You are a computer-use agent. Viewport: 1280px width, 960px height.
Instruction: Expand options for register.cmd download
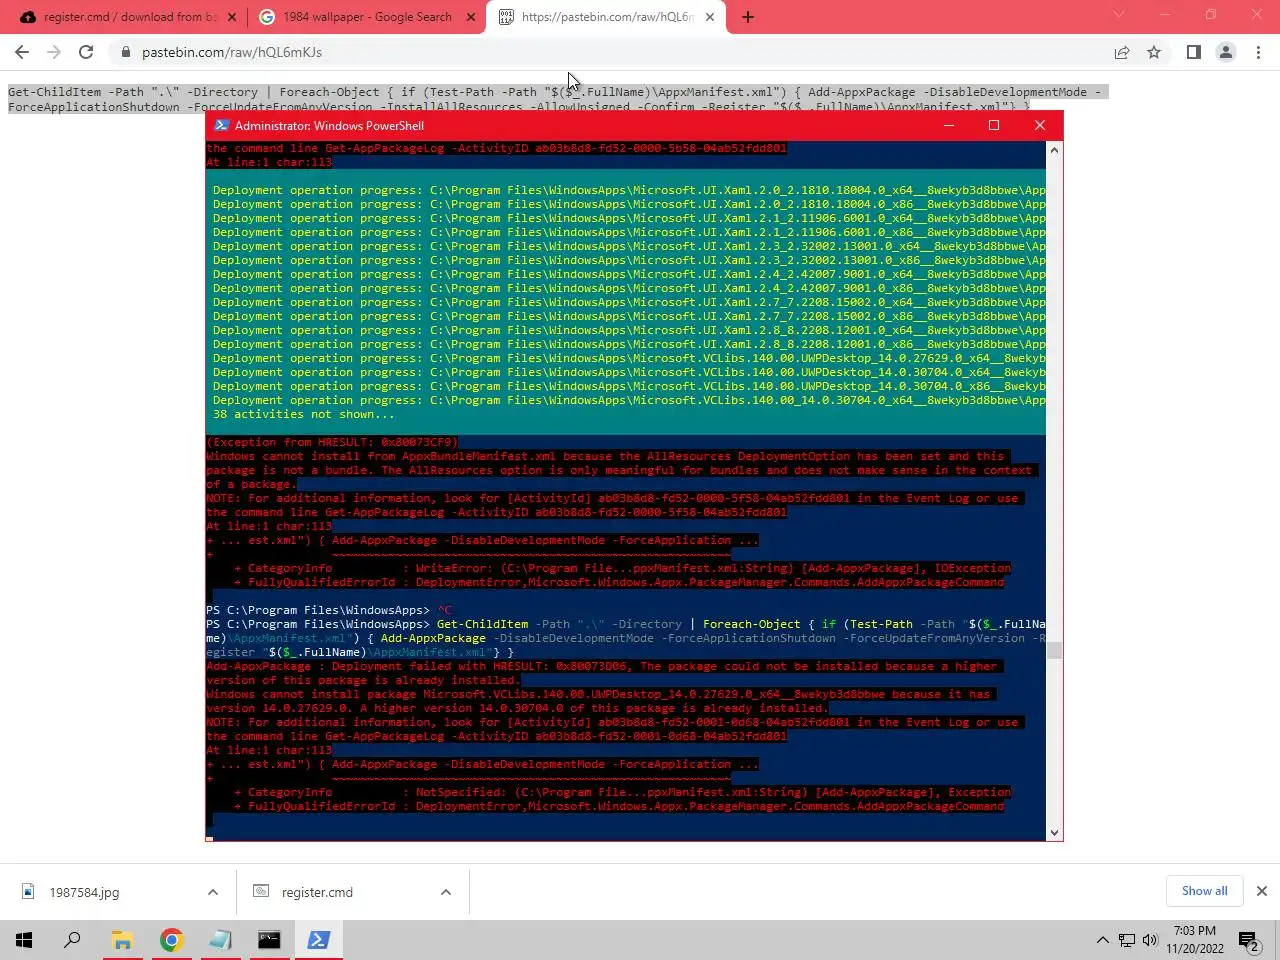[446, 892]
